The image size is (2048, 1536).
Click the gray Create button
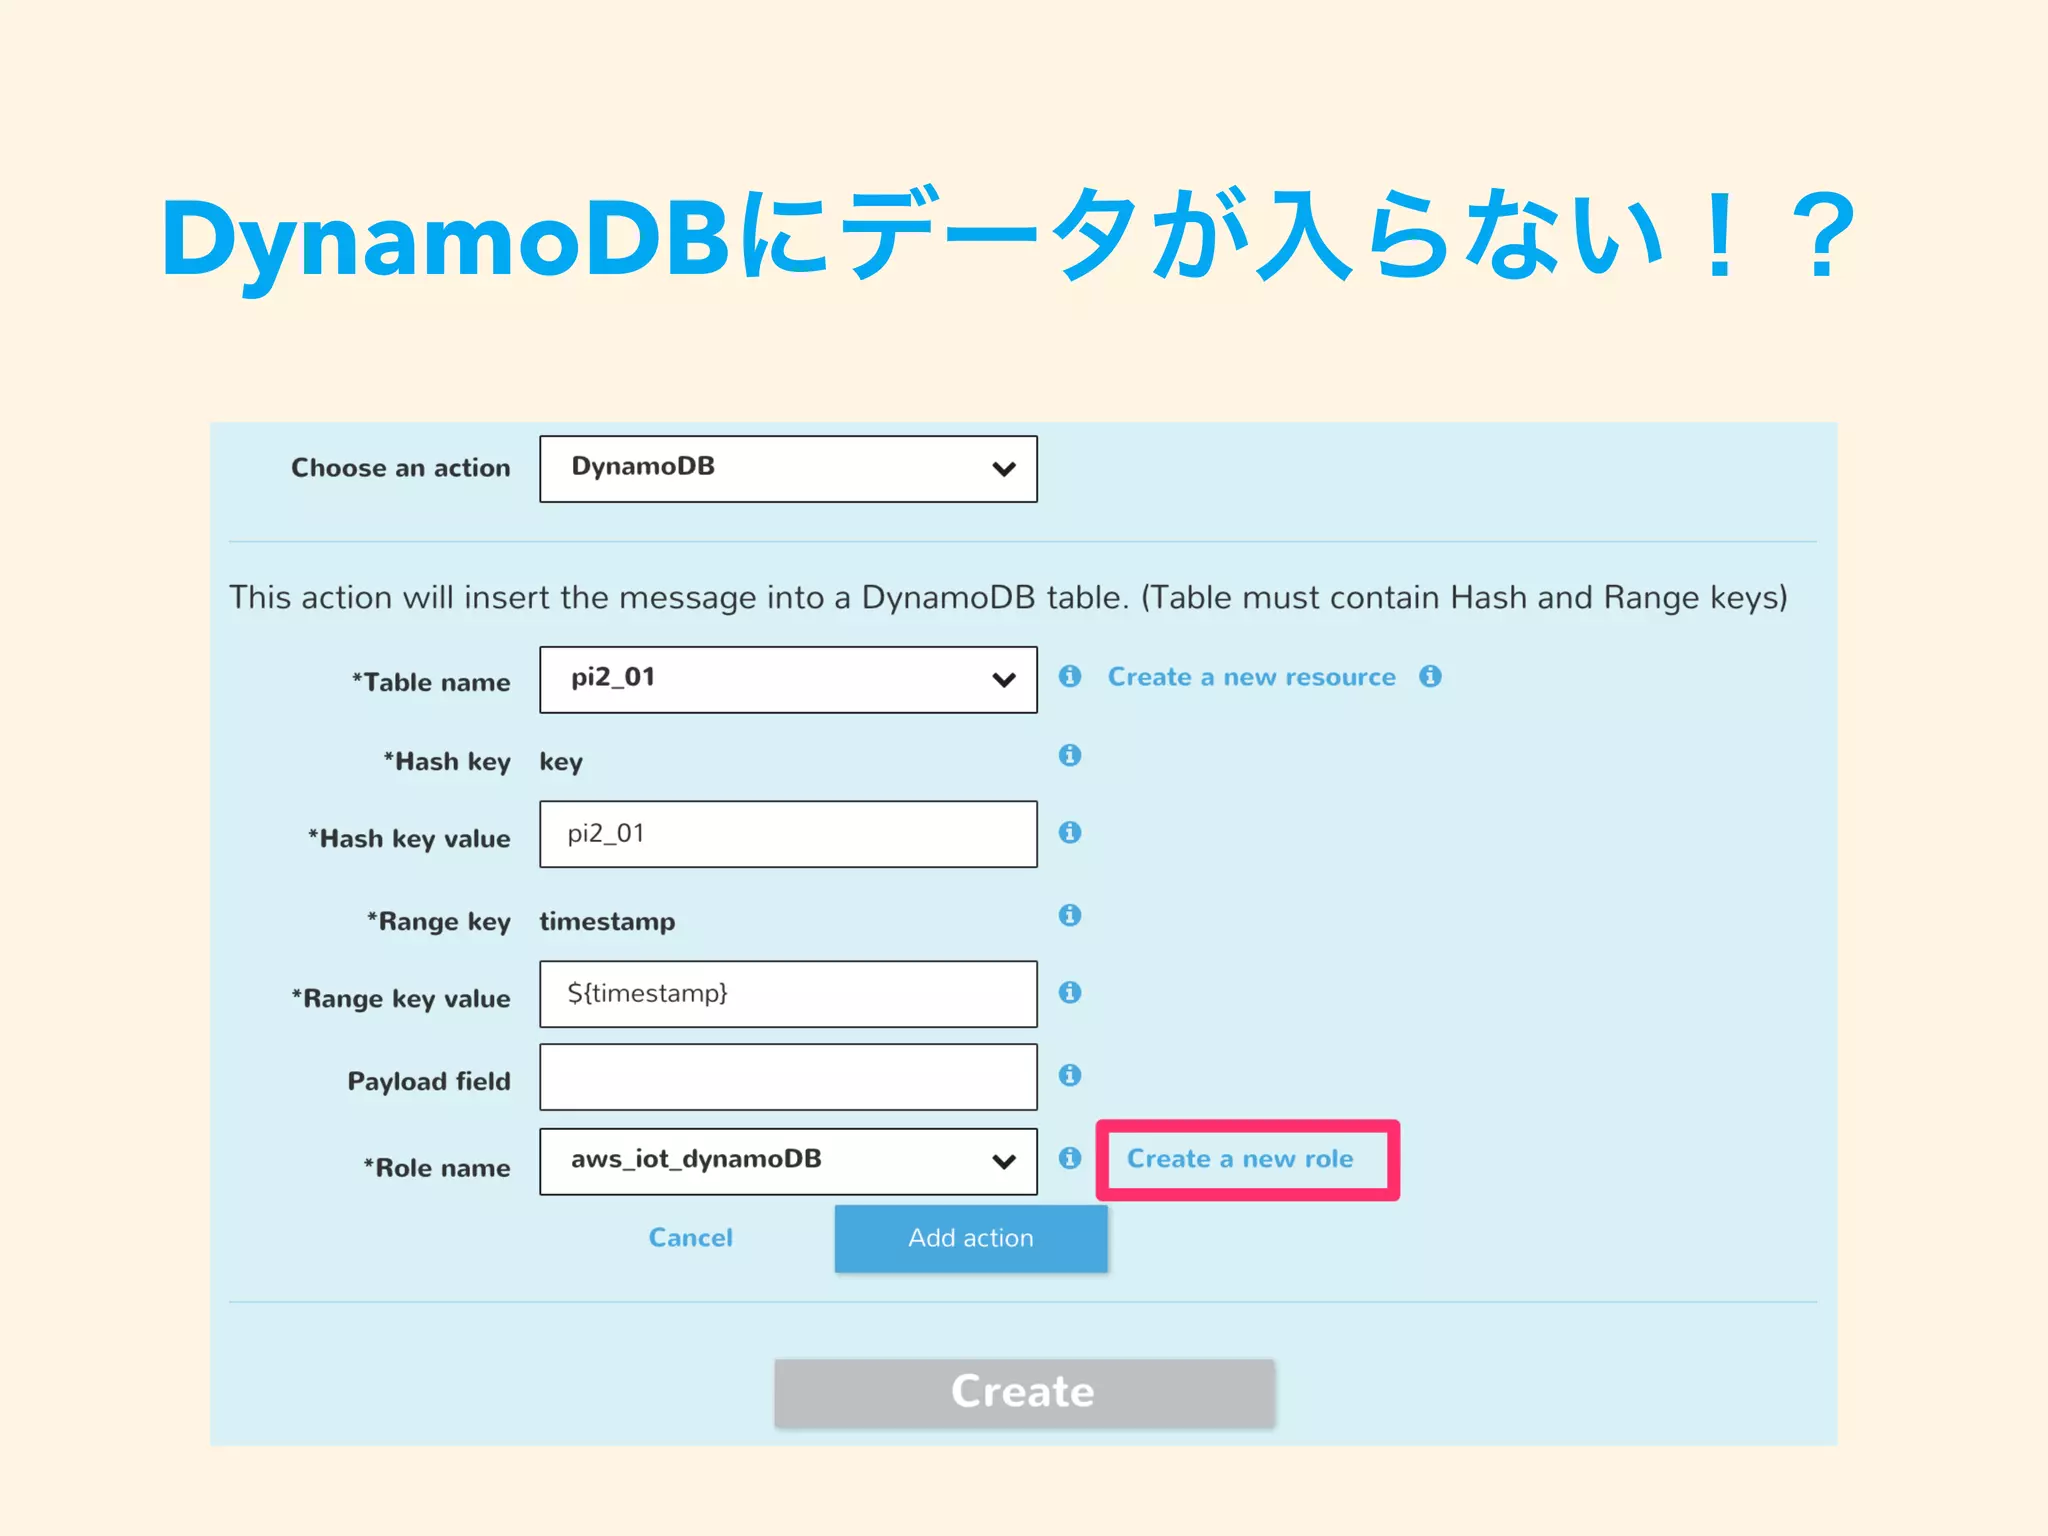pyautogui.click(x=1024, y=1392)
